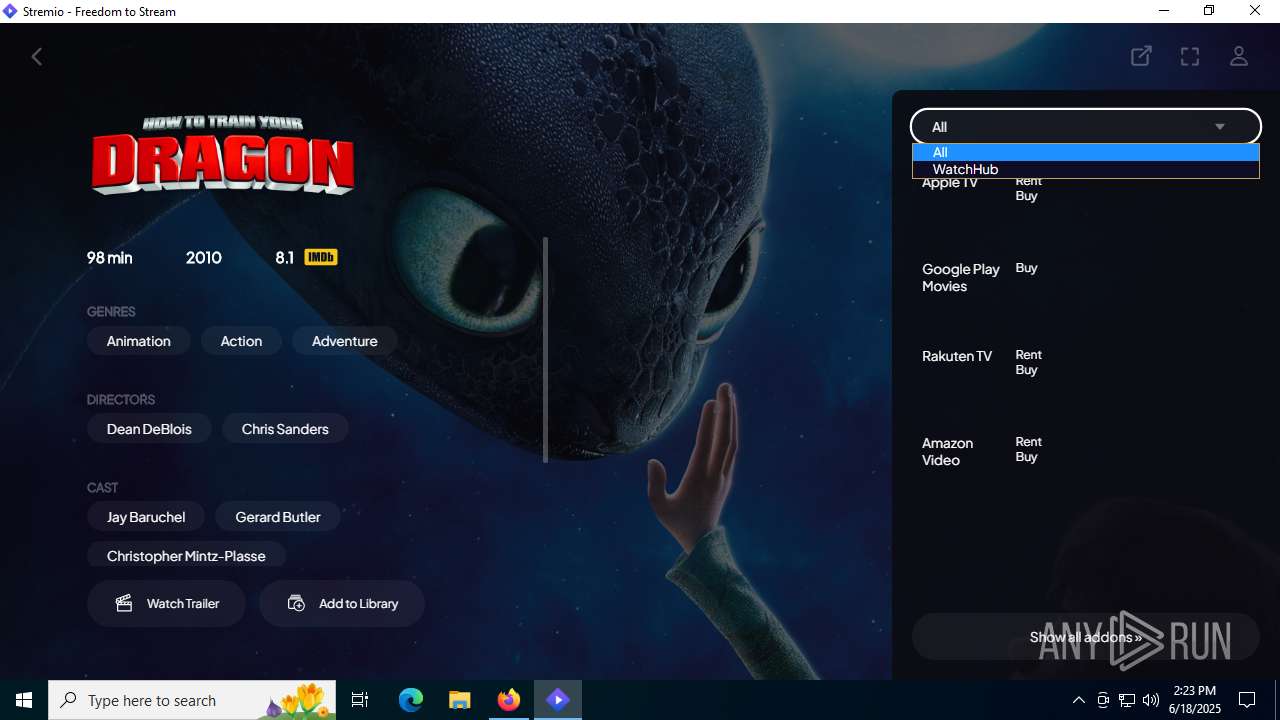Click the add-to-library plus icon
Image resolution: width=1280 pixels, height=720 pixels.
(296, 603)
